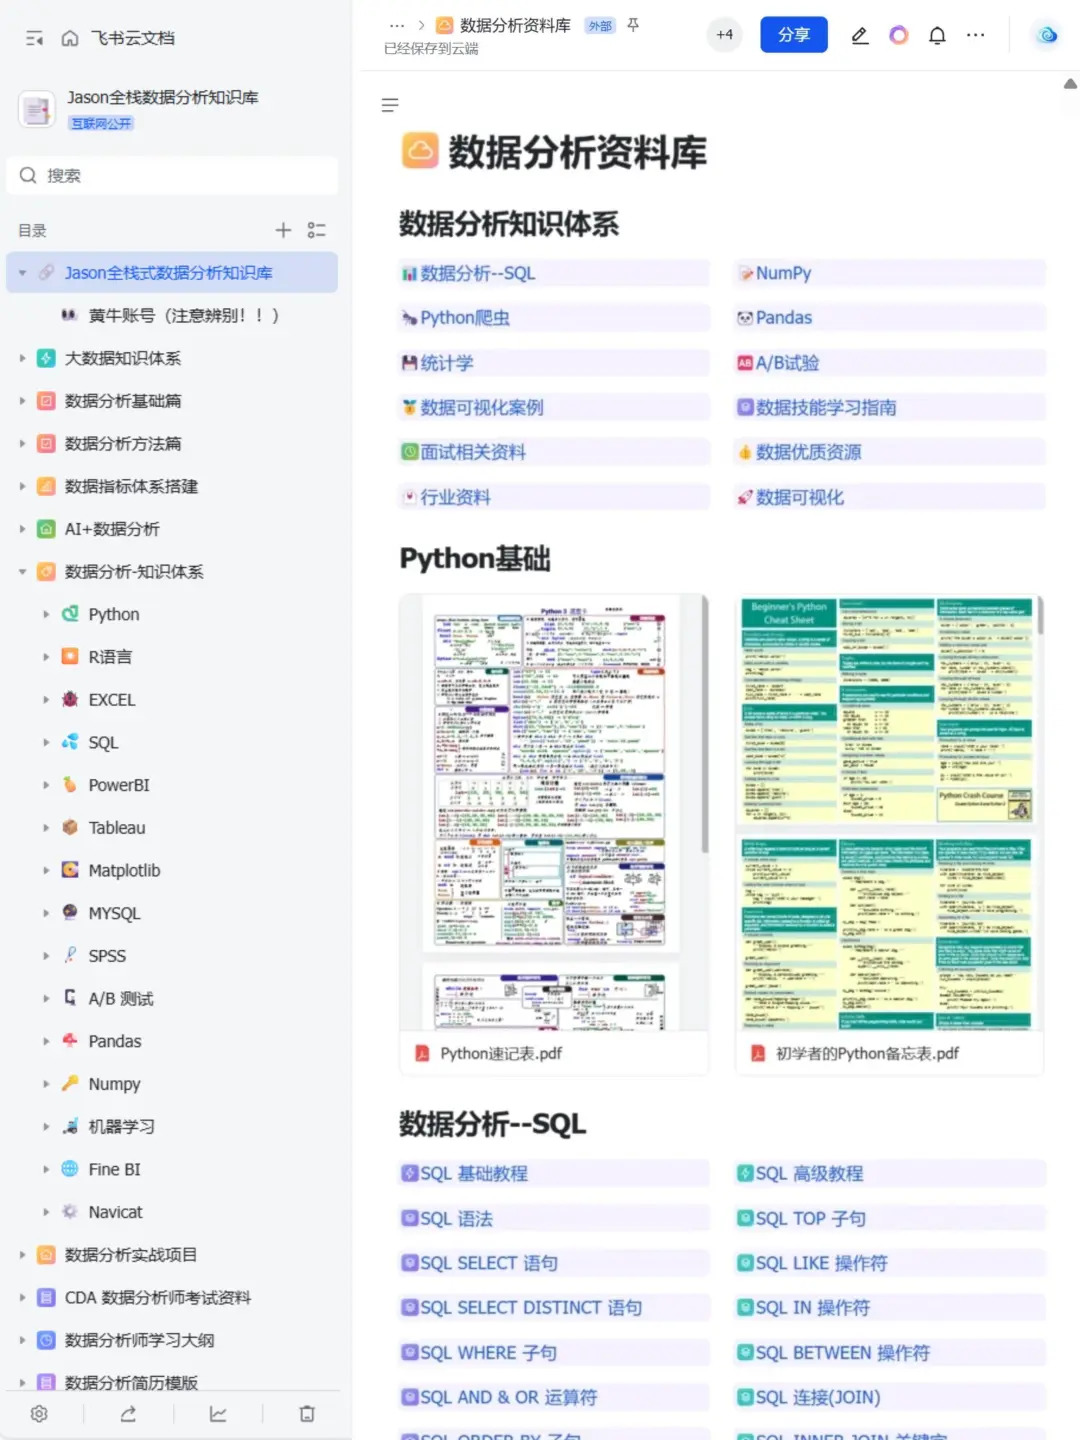
Task: Collapse the Jason全栈式数据分析知识库 section
Action: [x=22, y=272]
